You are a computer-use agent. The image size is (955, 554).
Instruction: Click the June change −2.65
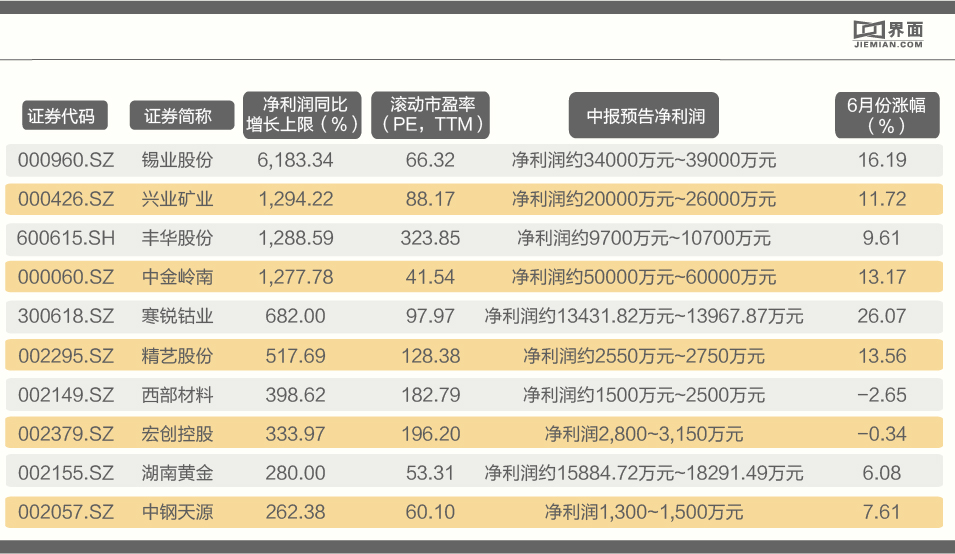pyautogui.click(x=882, y=394)
